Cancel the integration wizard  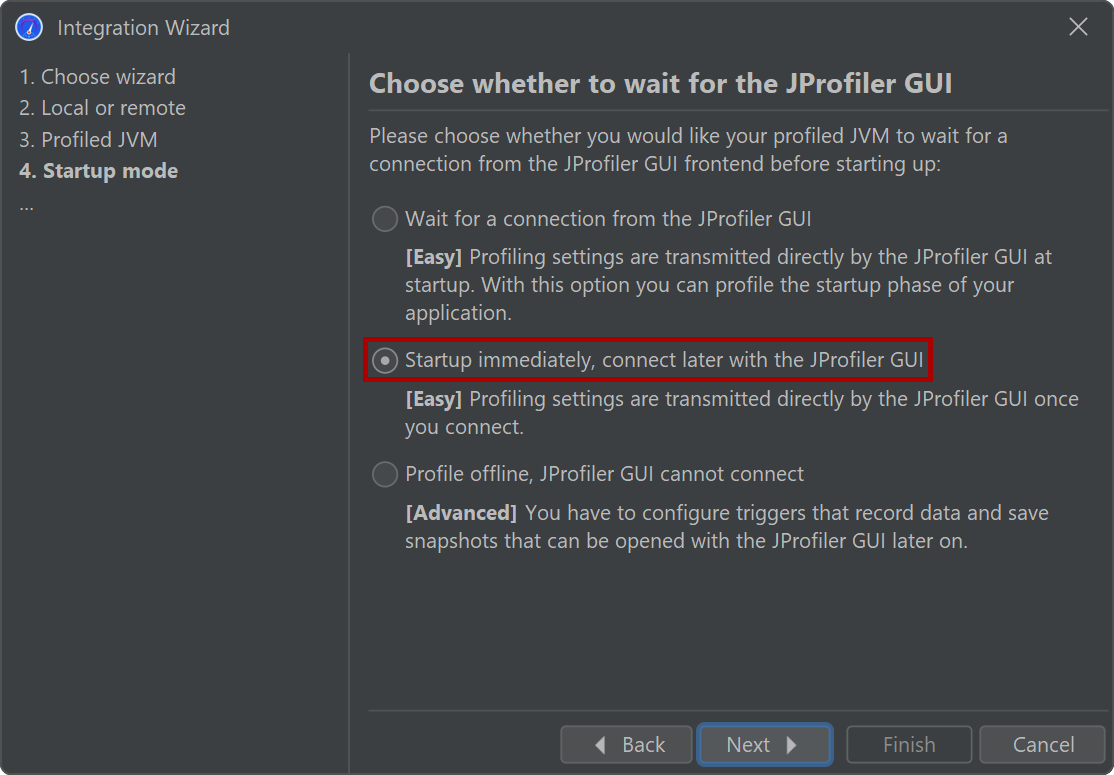click(x=1043, y=745)
